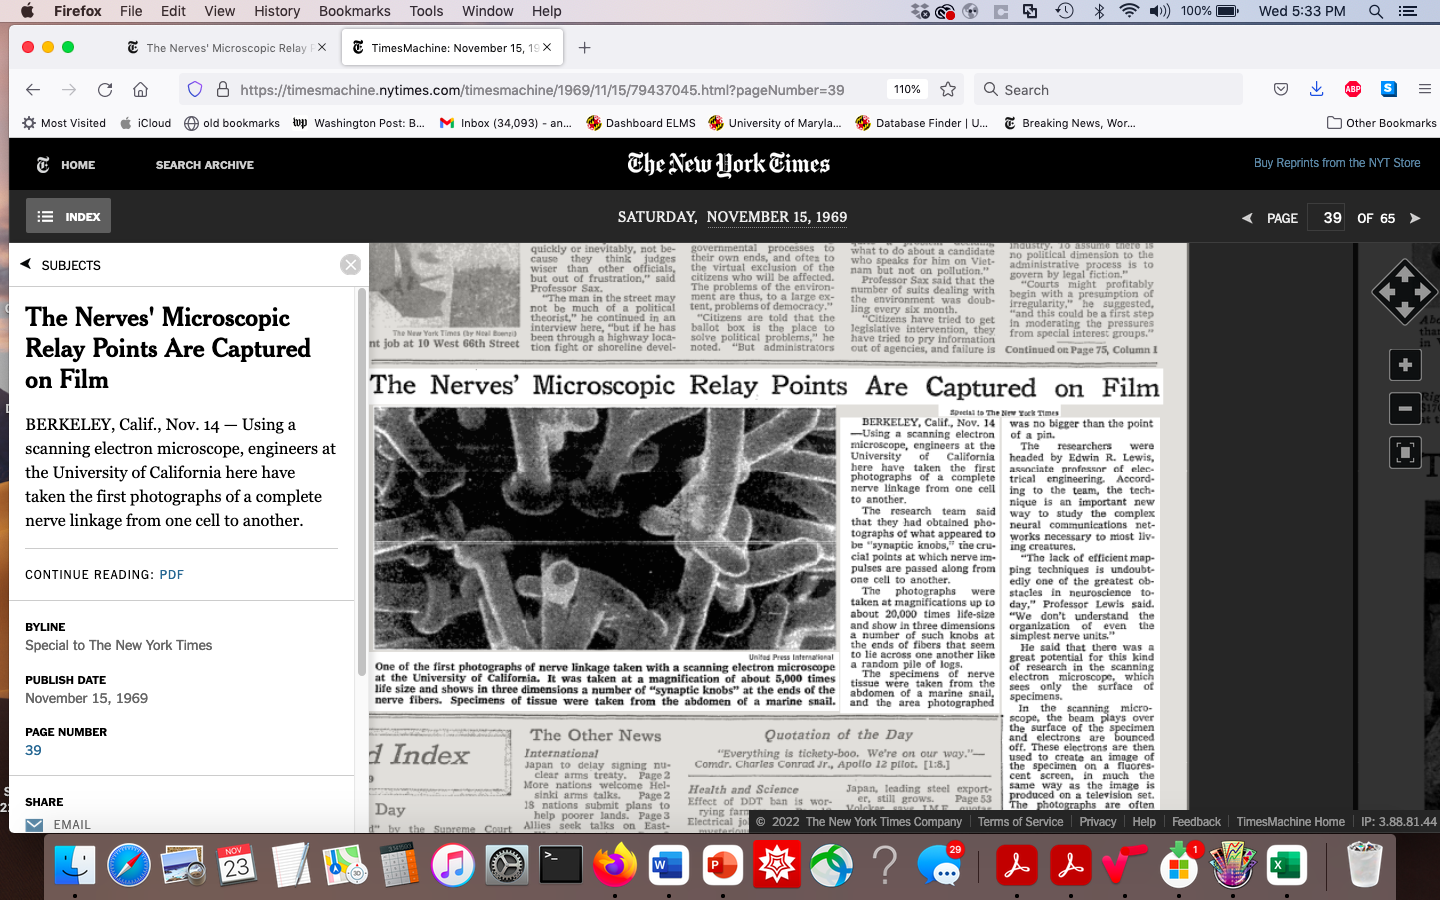
Task: Go to next newspaper page arrow
Action: tap(1415, 218)
